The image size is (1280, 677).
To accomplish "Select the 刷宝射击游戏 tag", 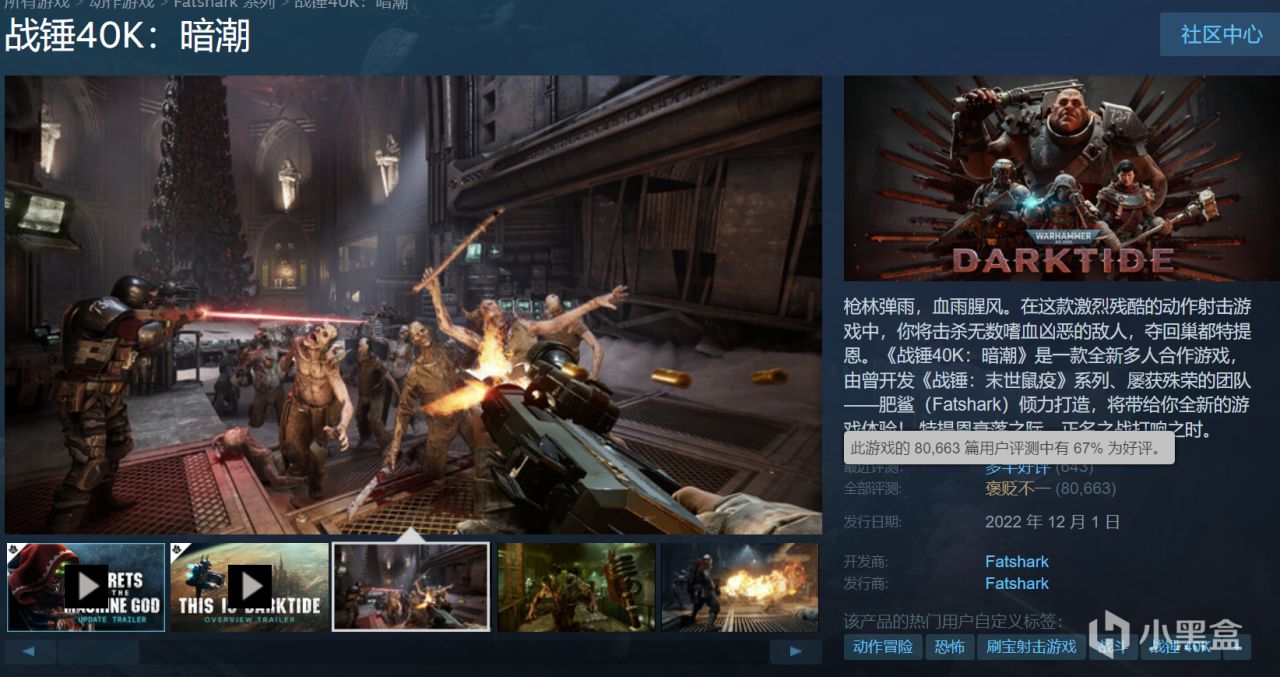I will coord(1031,647).
